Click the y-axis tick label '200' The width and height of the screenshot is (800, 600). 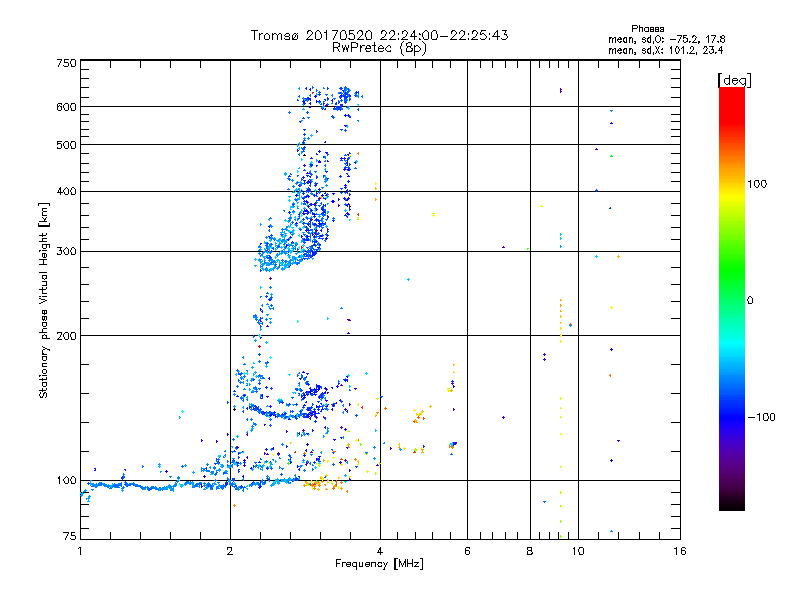point(66,336)
